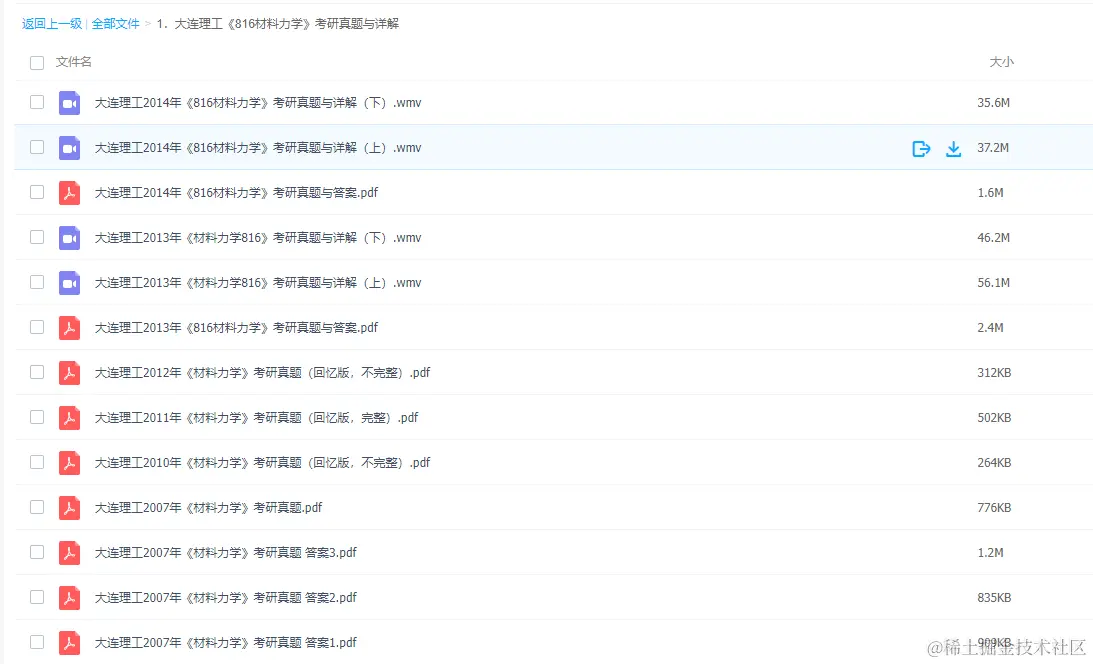
Task: Click the PDF icon for 2007年 考研真题.pdf
Action: coord(69,507)
